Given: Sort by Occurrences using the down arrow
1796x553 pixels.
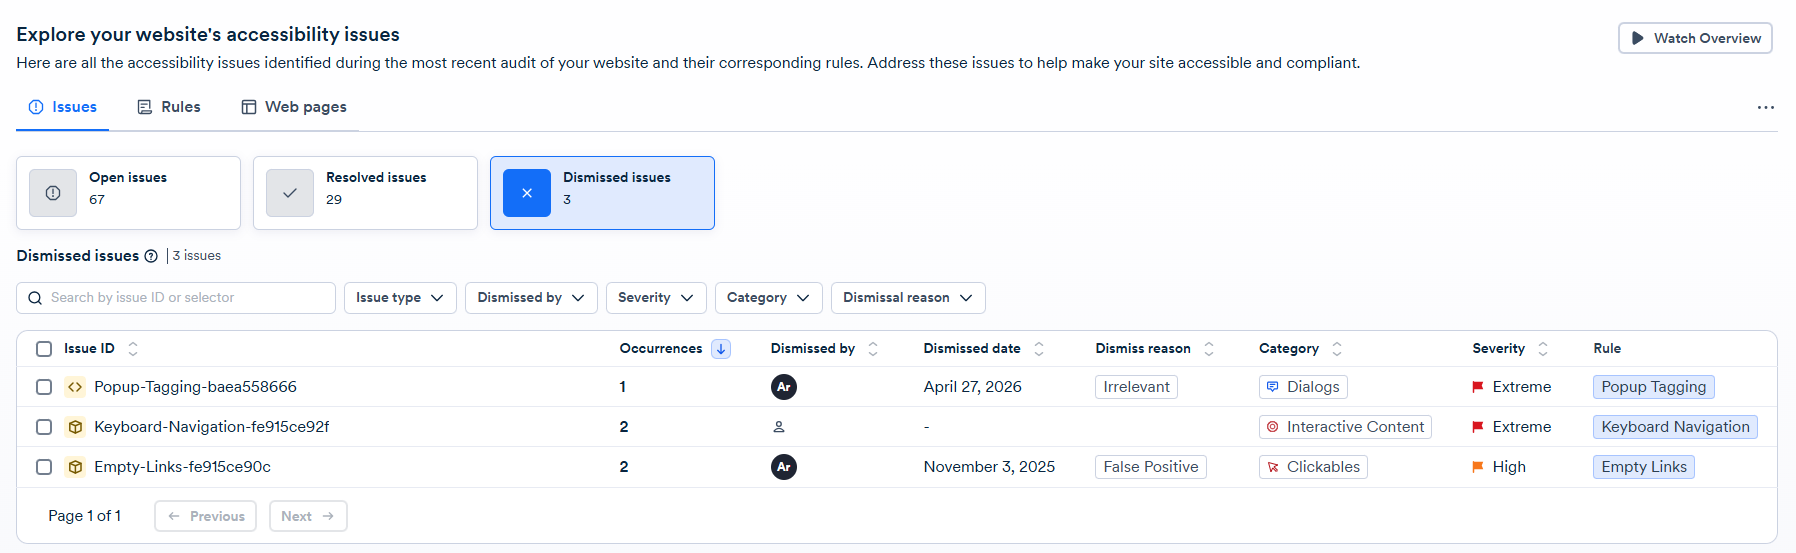Looking at the screenshot, I should [721, 349].
